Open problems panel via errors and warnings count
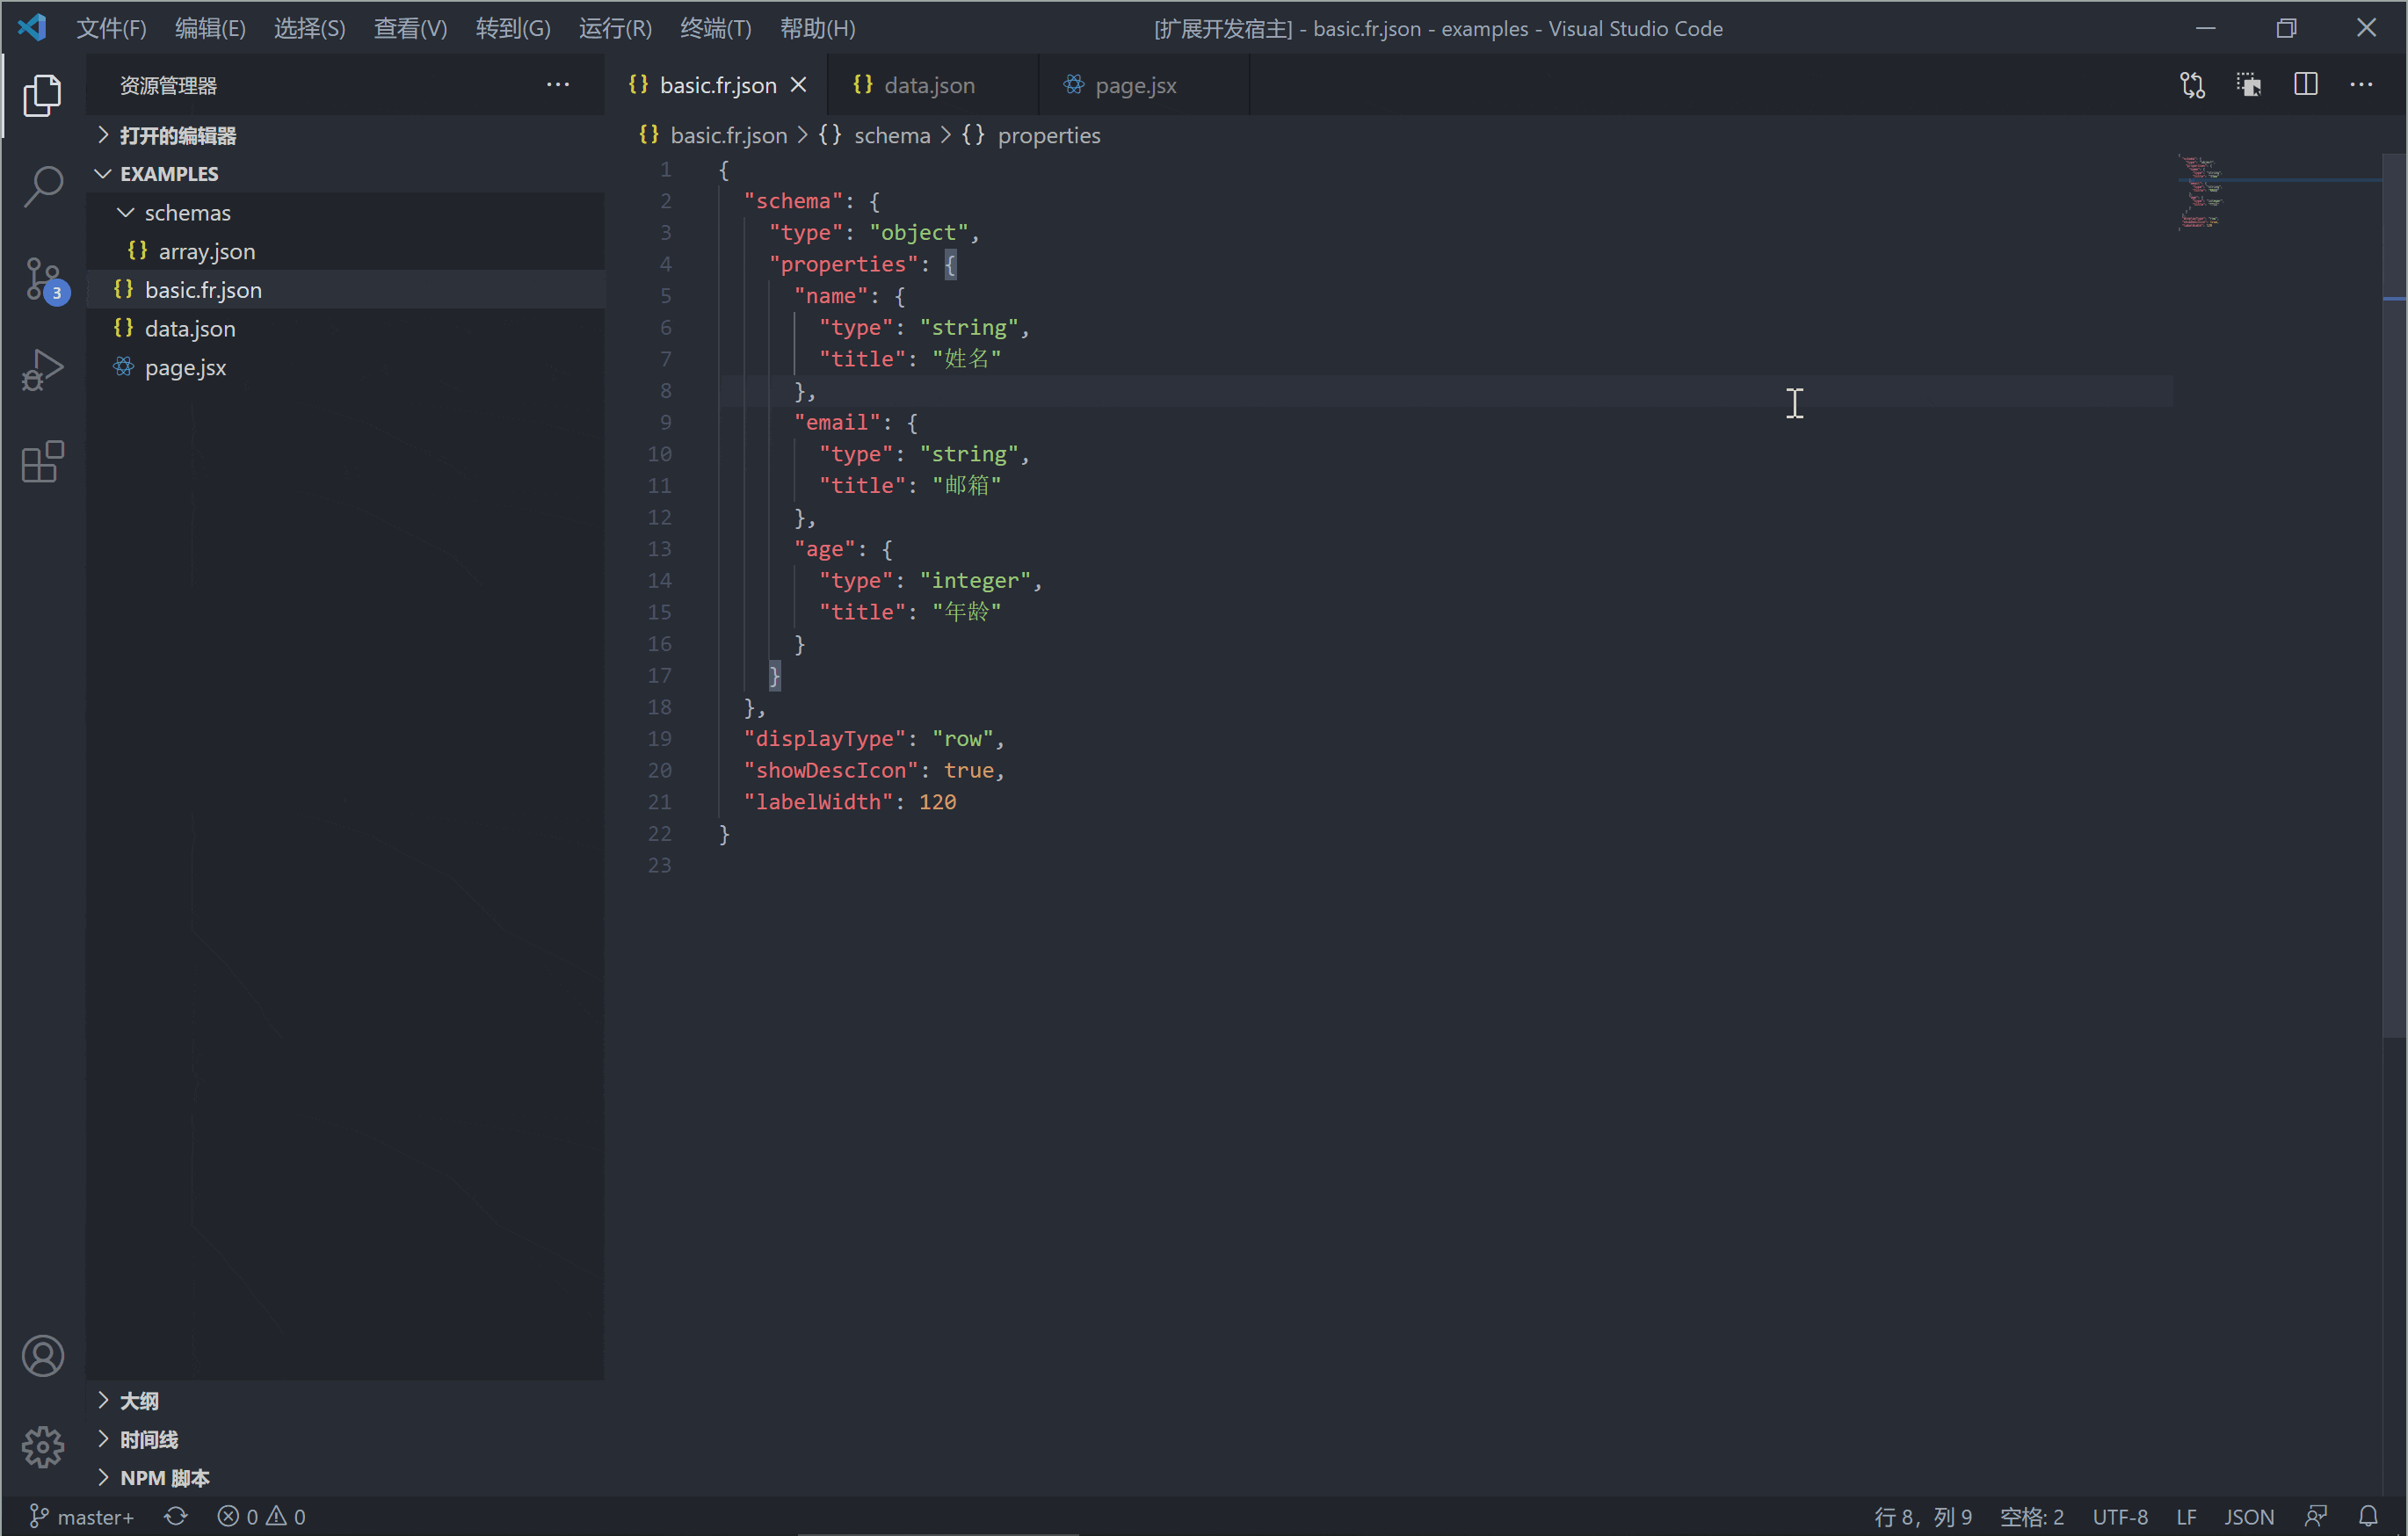Viewport: 2408px width, 1536px height. (262, 1516)
